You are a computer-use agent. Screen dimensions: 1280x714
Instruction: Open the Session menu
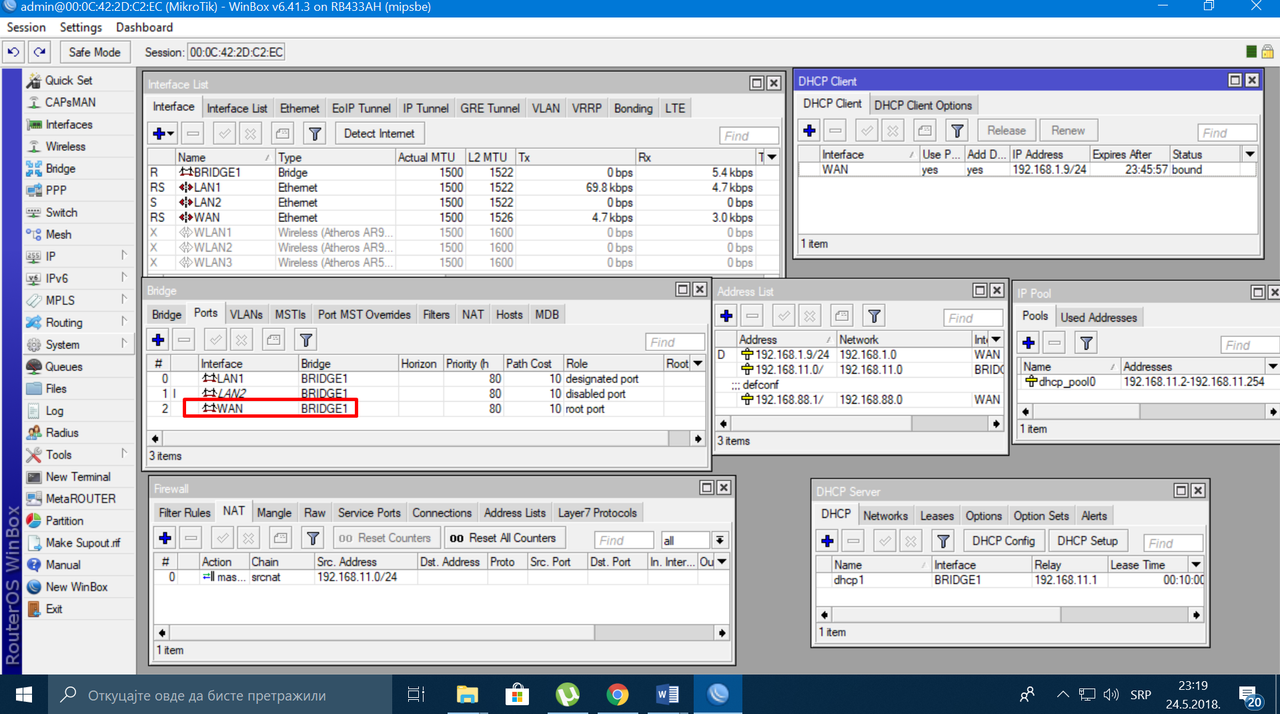[x=26, y=27]
